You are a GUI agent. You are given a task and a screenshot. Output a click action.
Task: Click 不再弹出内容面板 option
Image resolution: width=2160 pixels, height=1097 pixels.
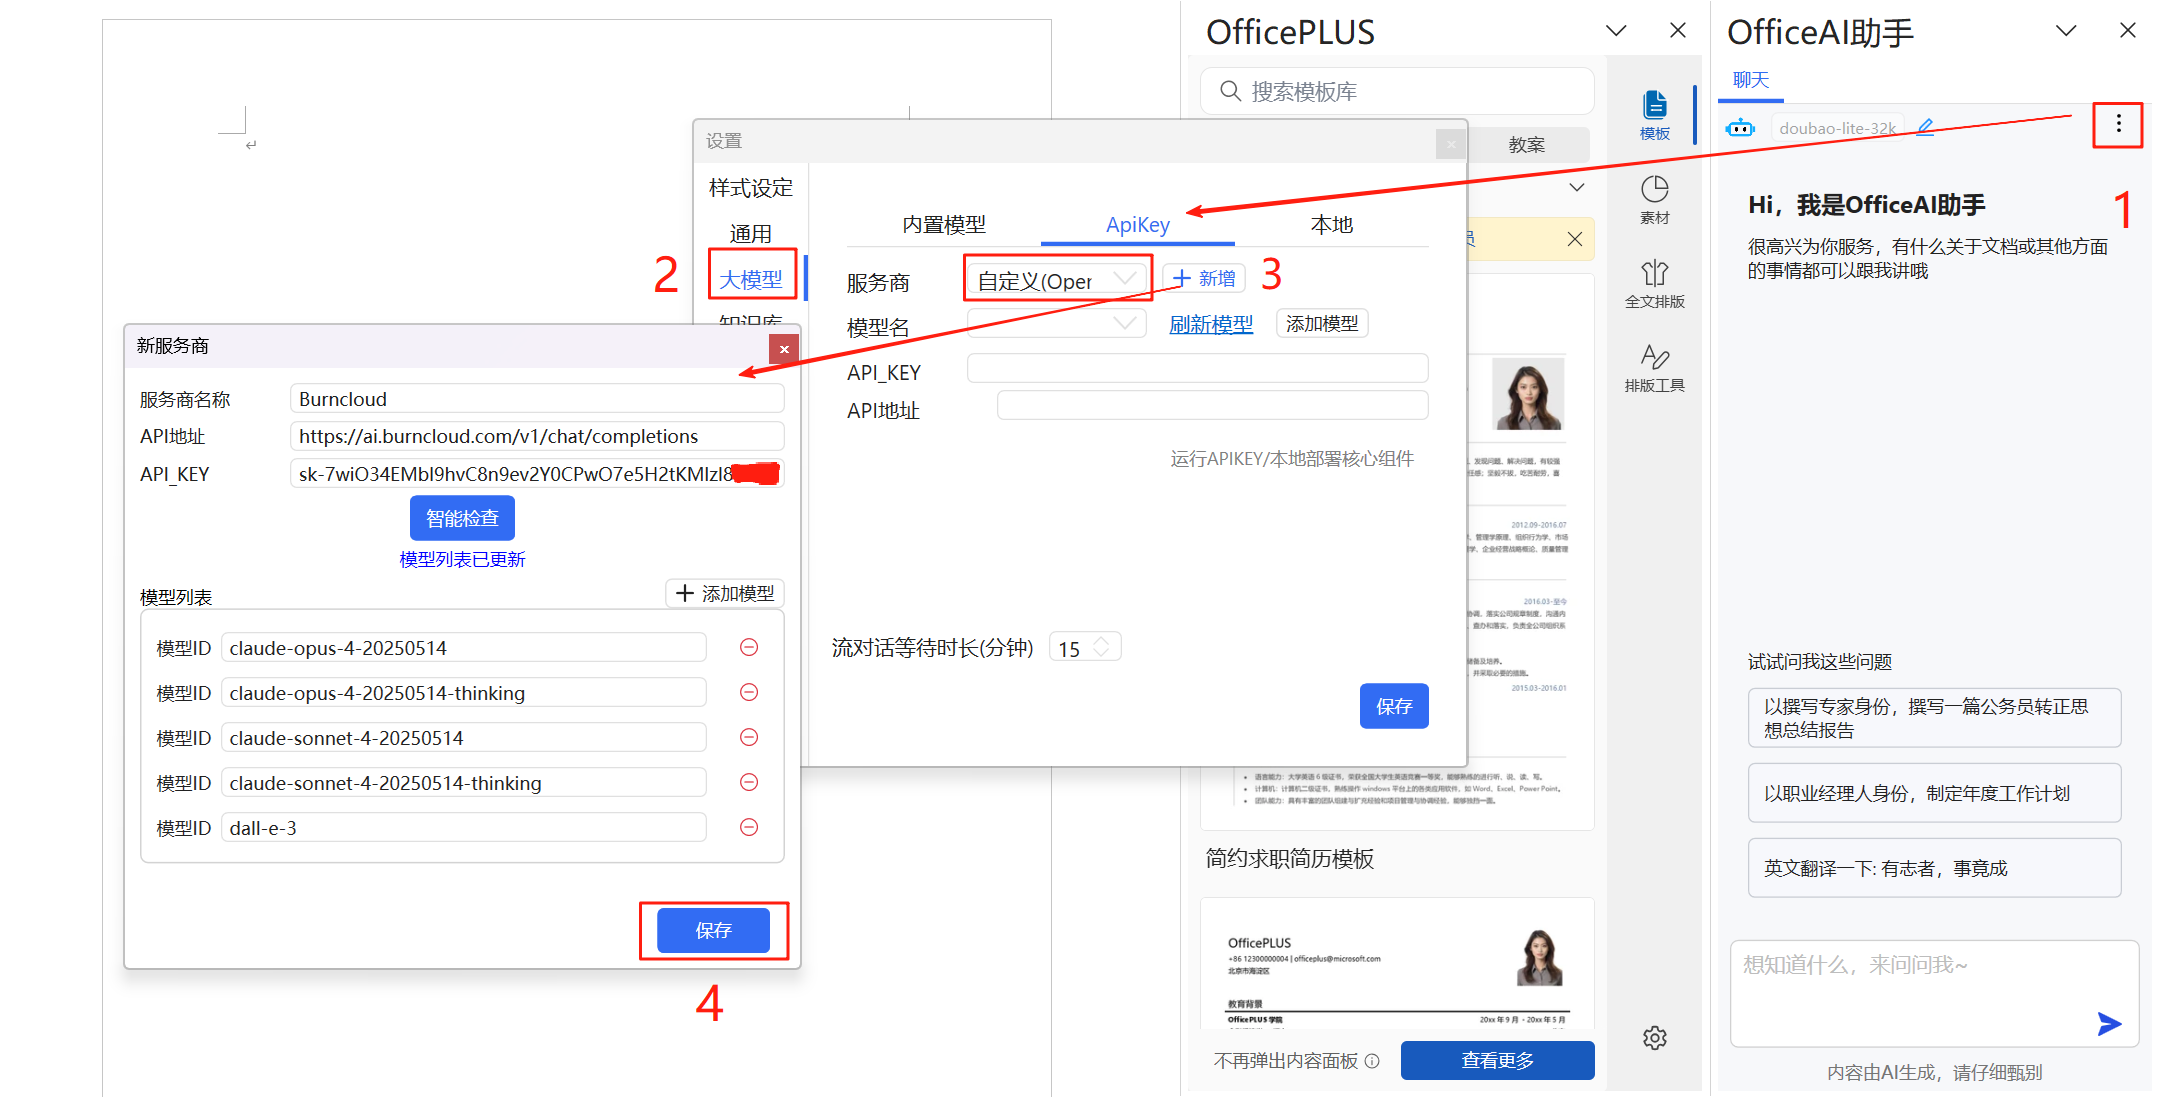point(1285,1061)
